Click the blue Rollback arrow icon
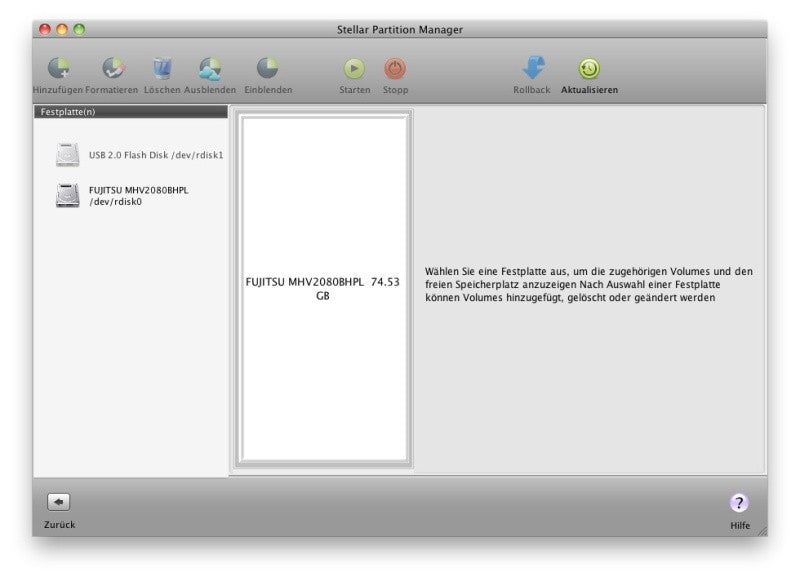The image size is (800, 581). point(533,68)
